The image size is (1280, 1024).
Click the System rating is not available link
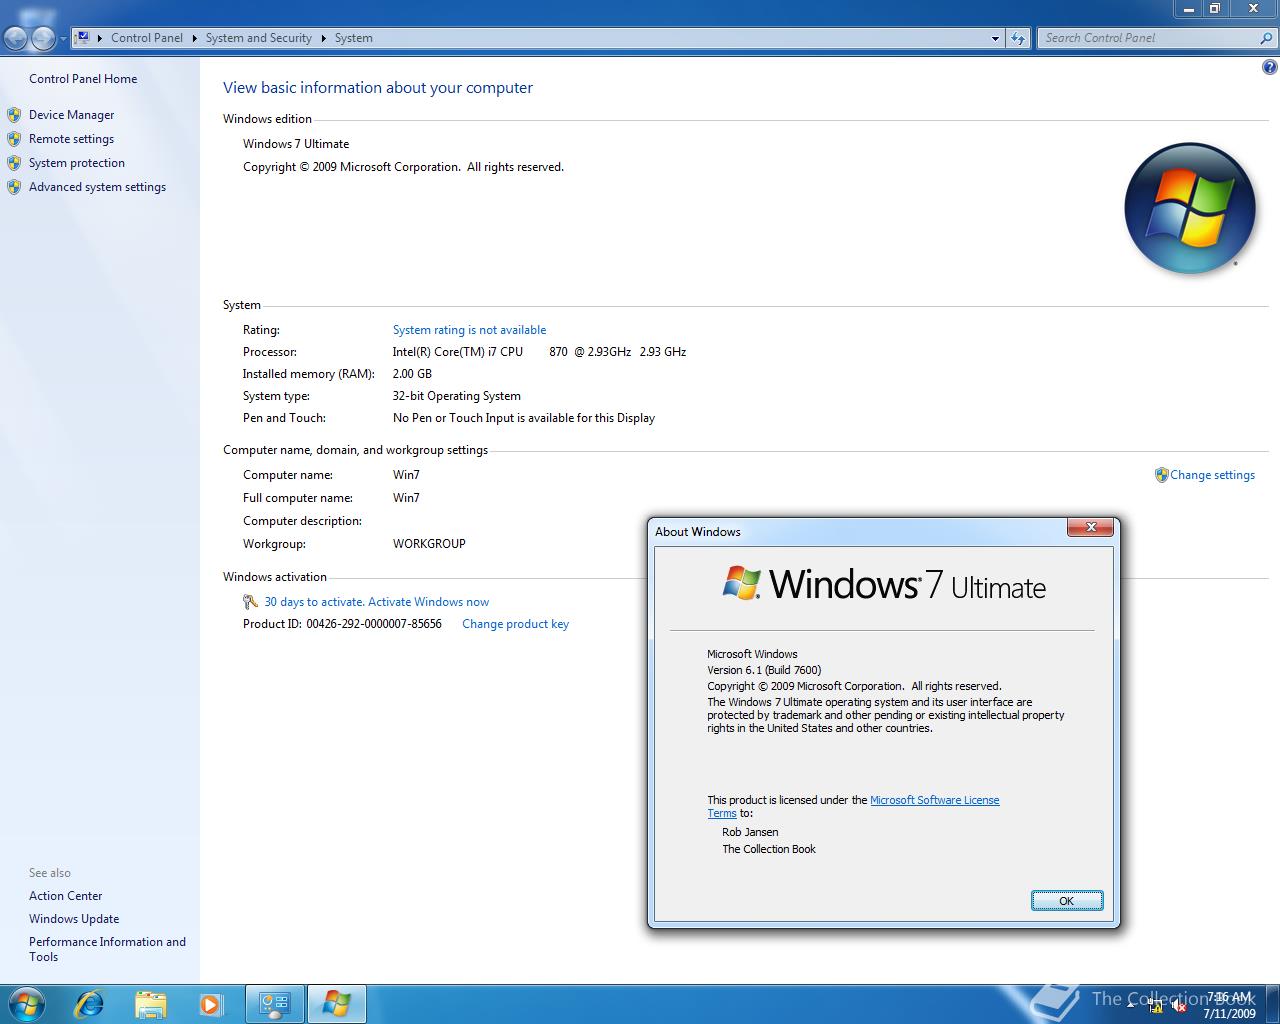[x=469, y=330]
